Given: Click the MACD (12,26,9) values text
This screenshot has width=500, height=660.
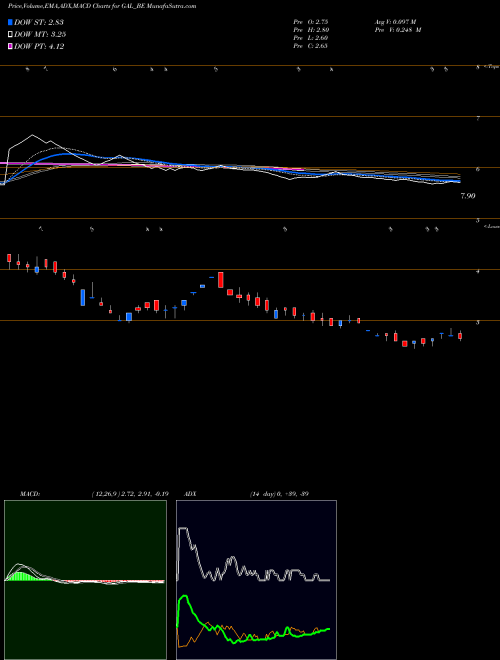Looking at the screenshot, I should pyautogui.click(x=130, y=494).
